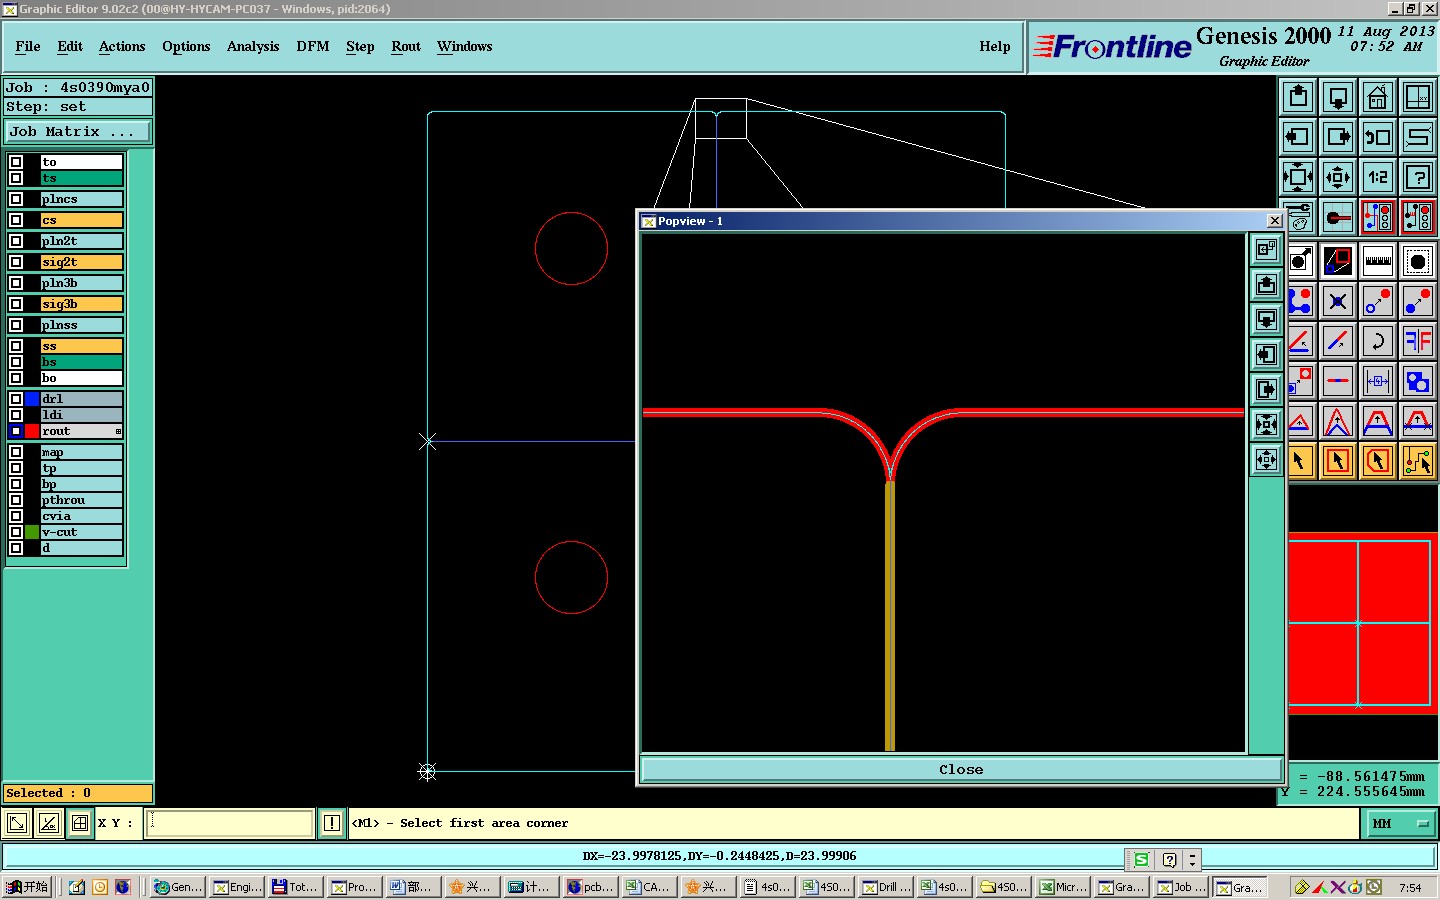
Task: Toggle visibility checkbox for layer to
Action: coord(16,162)
